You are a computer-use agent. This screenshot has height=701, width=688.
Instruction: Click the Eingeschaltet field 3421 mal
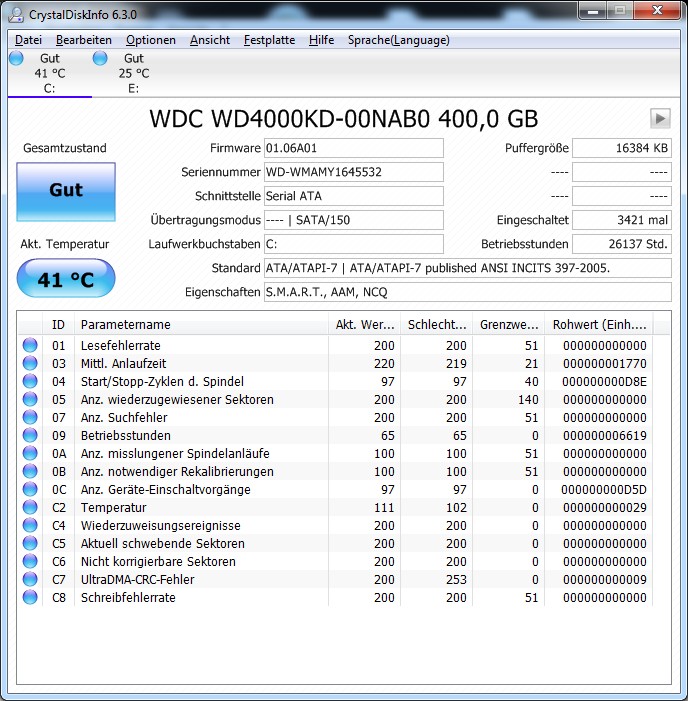point(622,220)
